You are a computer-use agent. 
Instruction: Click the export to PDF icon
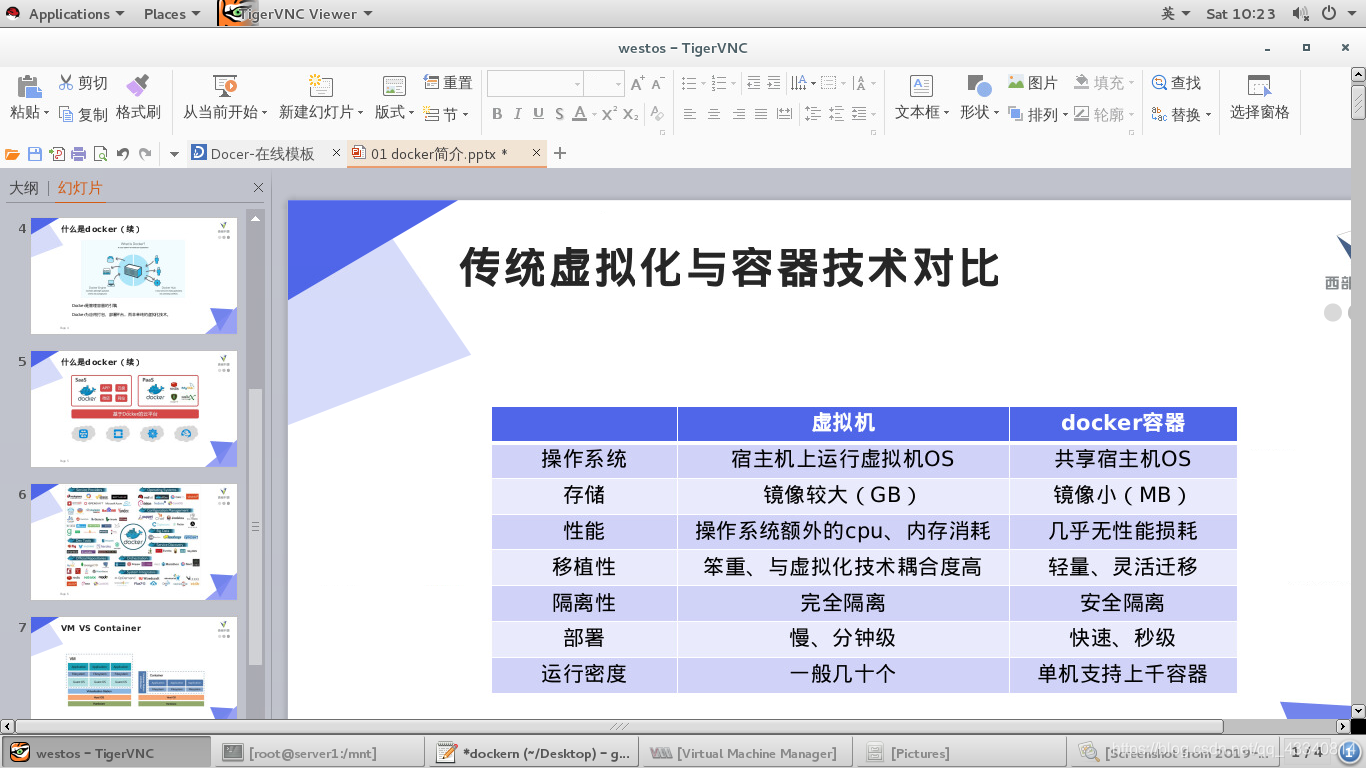[57, 154]
